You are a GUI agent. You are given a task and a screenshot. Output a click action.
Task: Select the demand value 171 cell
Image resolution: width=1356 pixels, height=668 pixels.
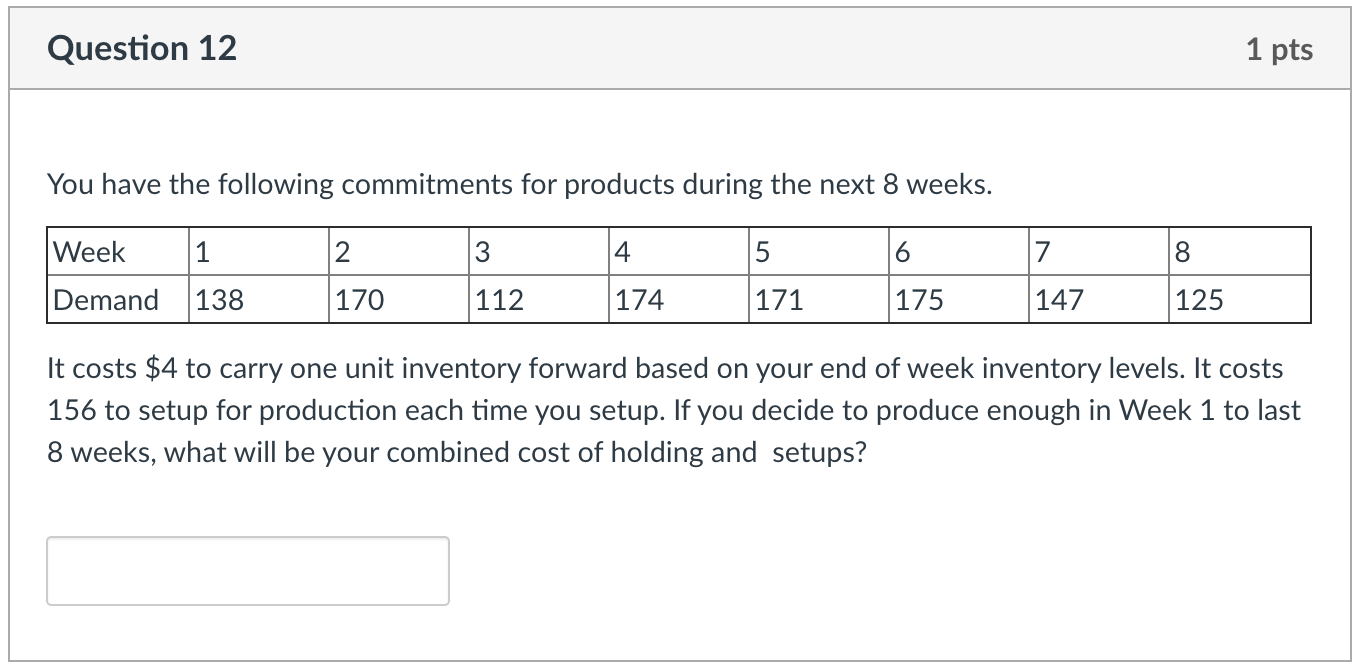pyautogui.click(x=818, y=300)
